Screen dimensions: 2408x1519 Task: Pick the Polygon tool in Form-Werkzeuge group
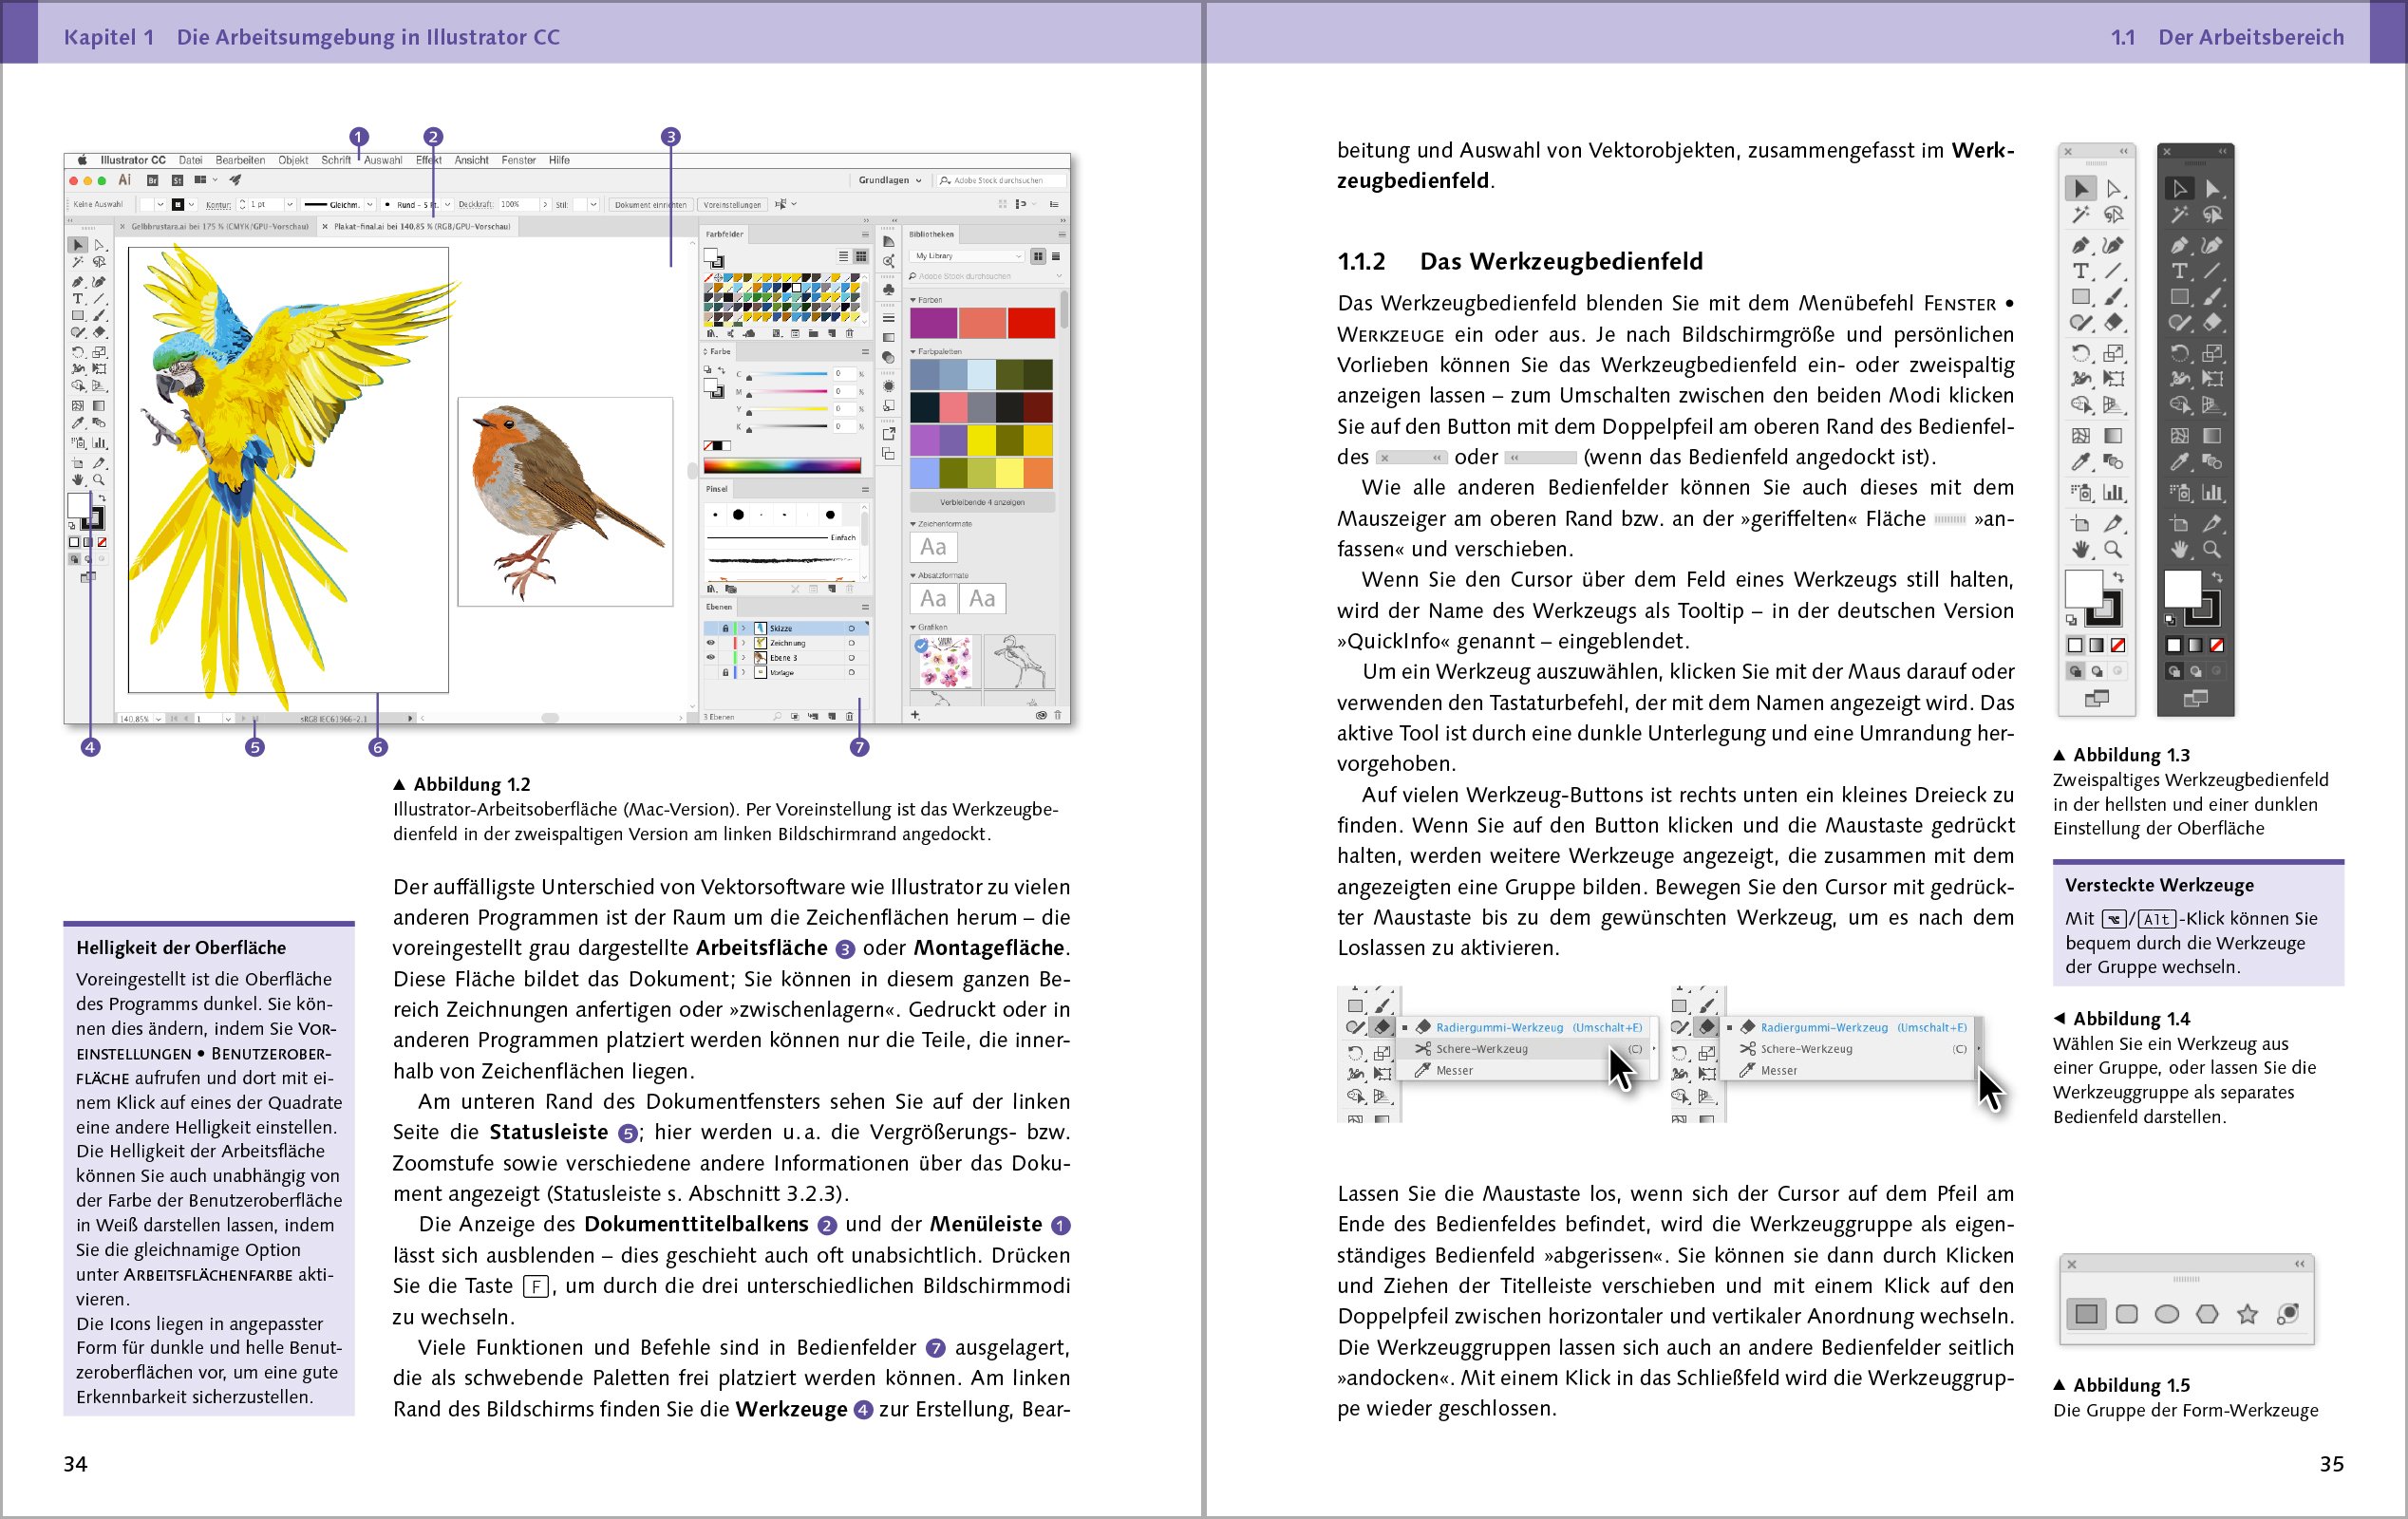[x=2207, y=1314]
